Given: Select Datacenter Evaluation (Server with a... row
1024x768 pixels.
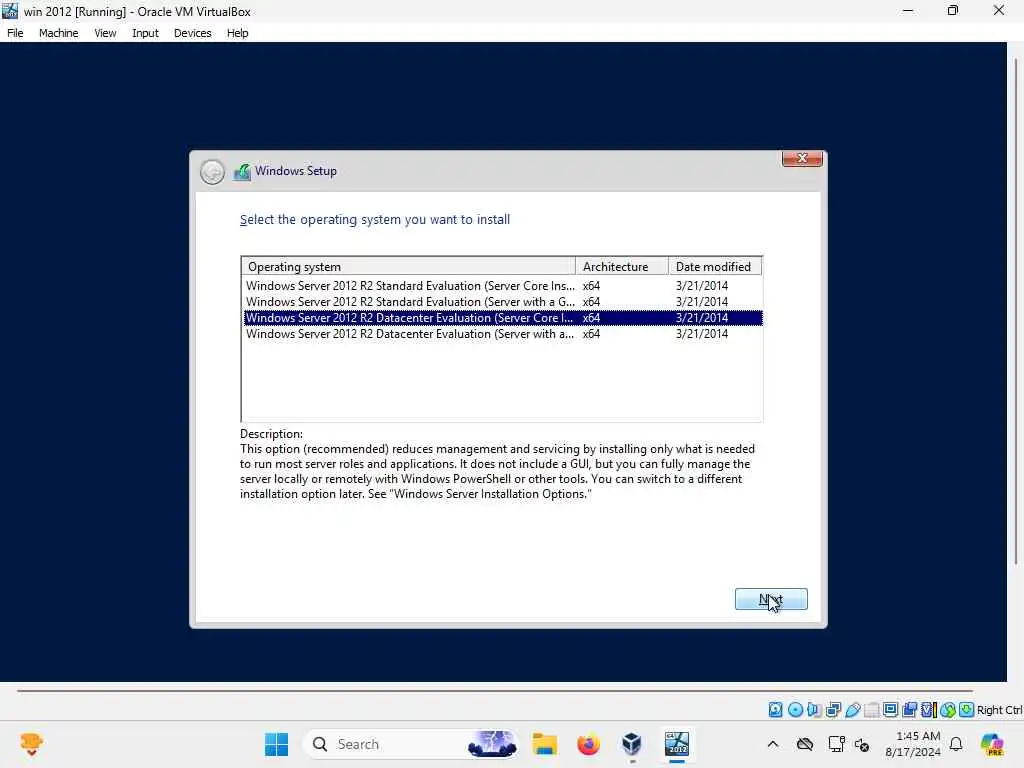Looking at the screenshot, I should pos(502,334).
